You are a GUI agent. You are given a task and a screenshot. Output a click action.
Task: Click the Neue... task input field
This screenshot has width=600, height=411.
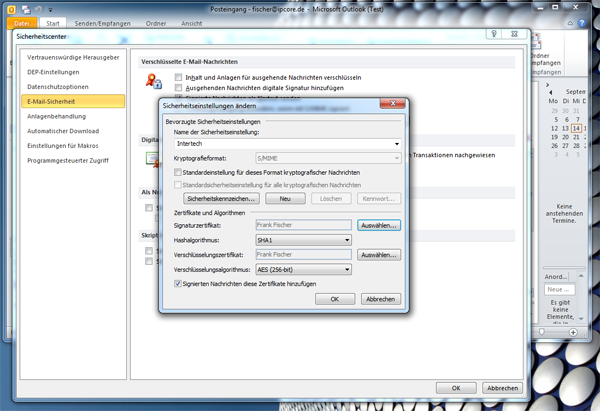point(559,290)
